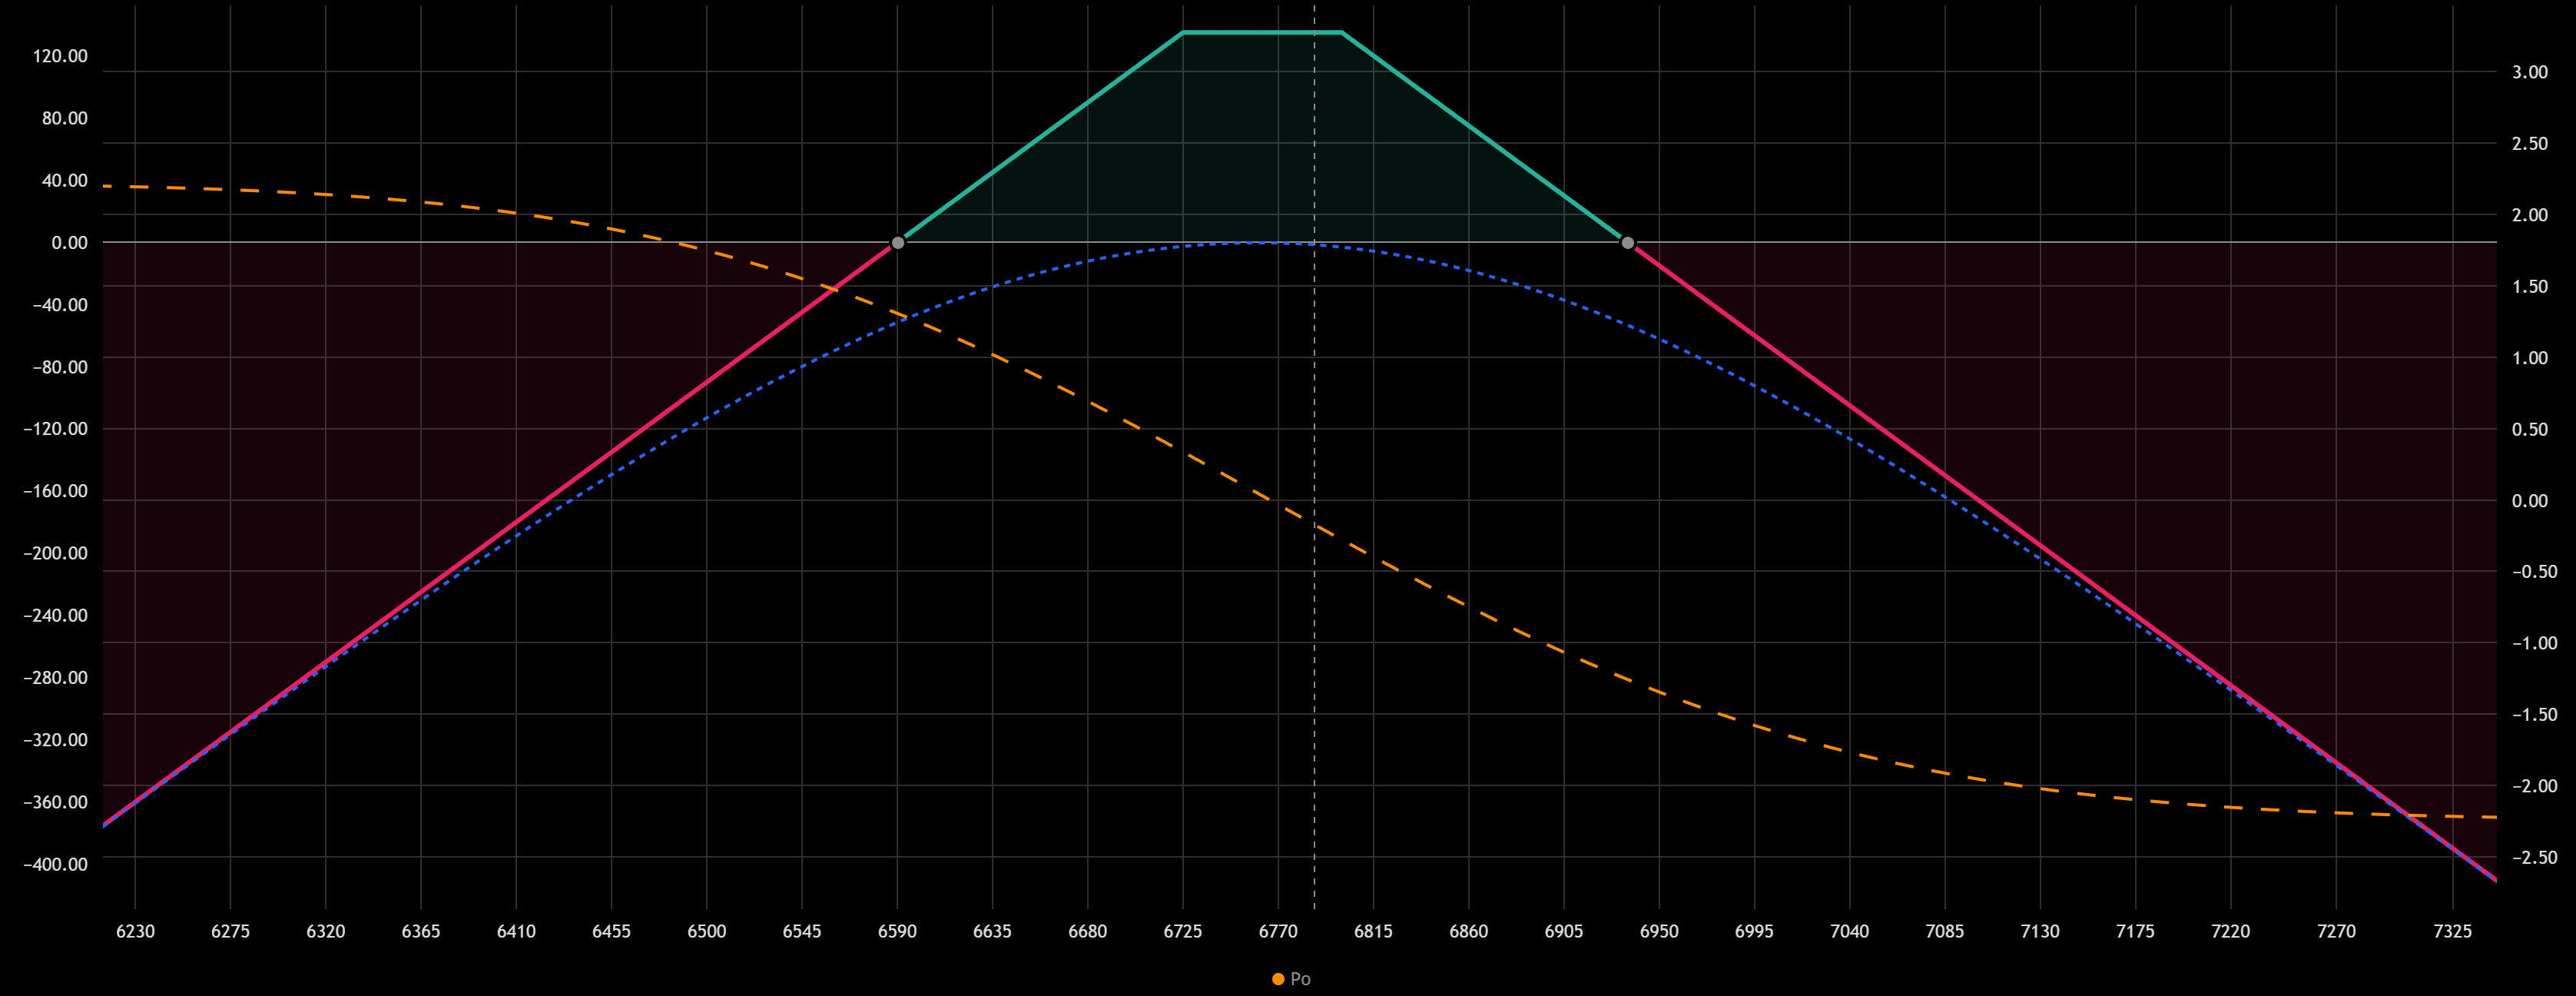Click the 6950 x-axis label

tap(1659, 931)
